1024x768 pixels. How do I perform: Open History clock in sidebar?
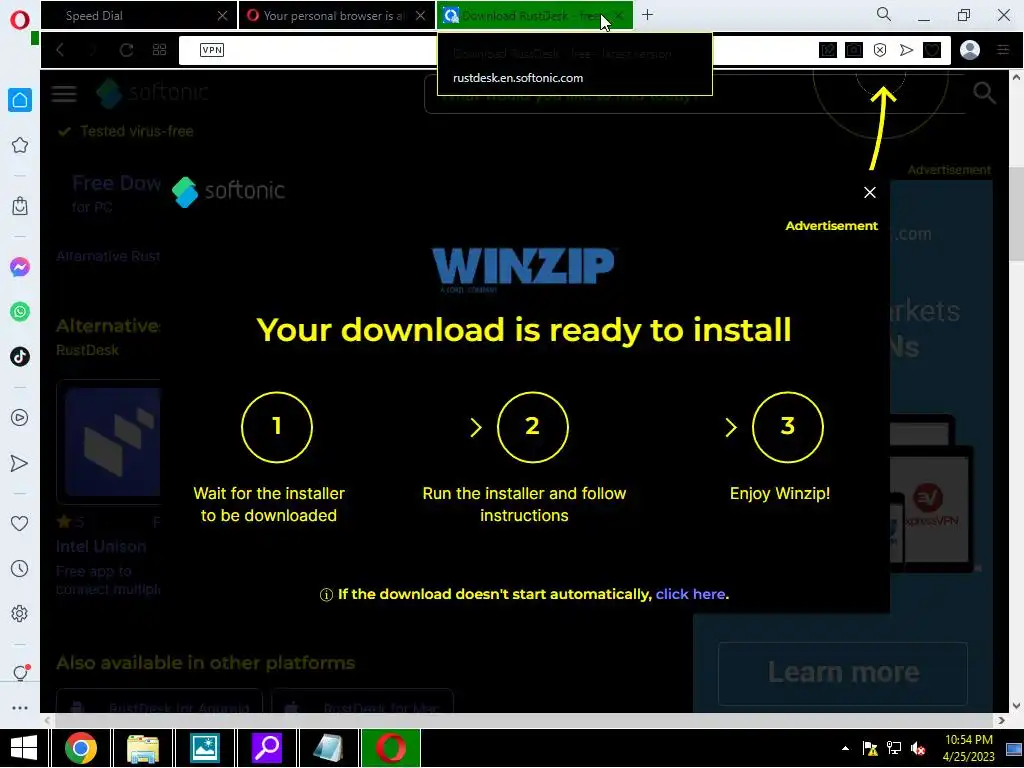[x=20, y=569]
